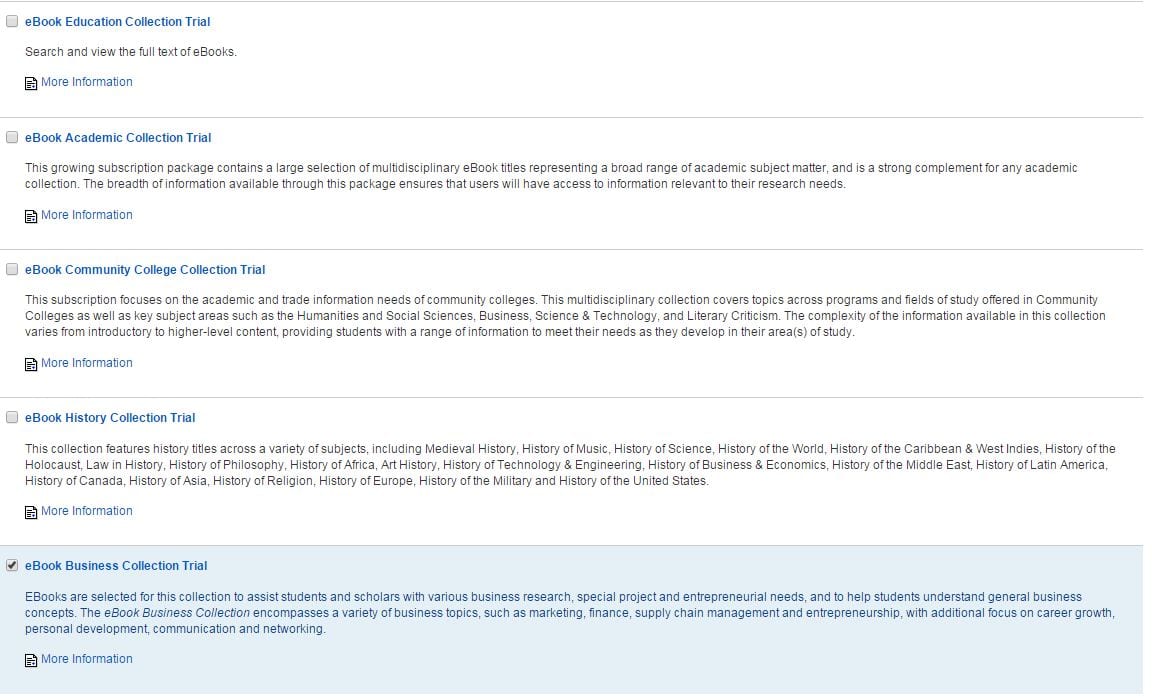Open the eBook History Collection Trial link
Screen dimensions: 1152x700
[x=110, y=417]
